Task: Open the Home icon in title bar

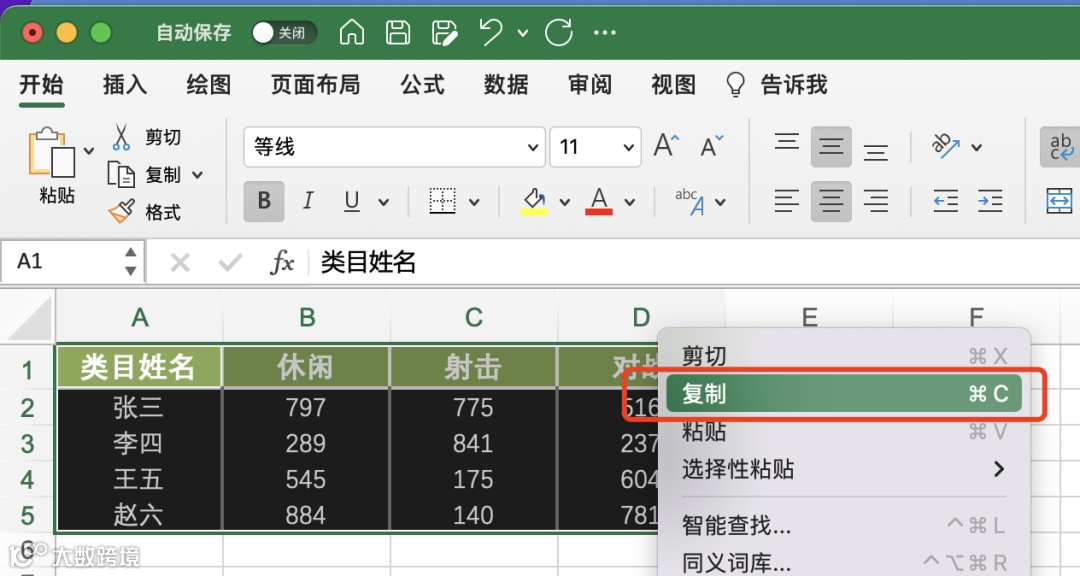Action: (x=352, y=32)
